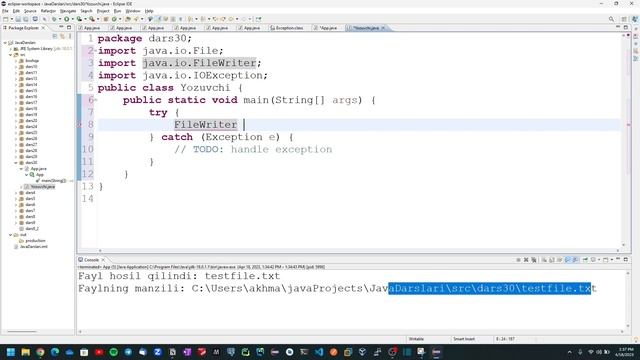Open the Run menu
Image resolution: width=640 pixels, height=360 pixels.
pos(118,11)
